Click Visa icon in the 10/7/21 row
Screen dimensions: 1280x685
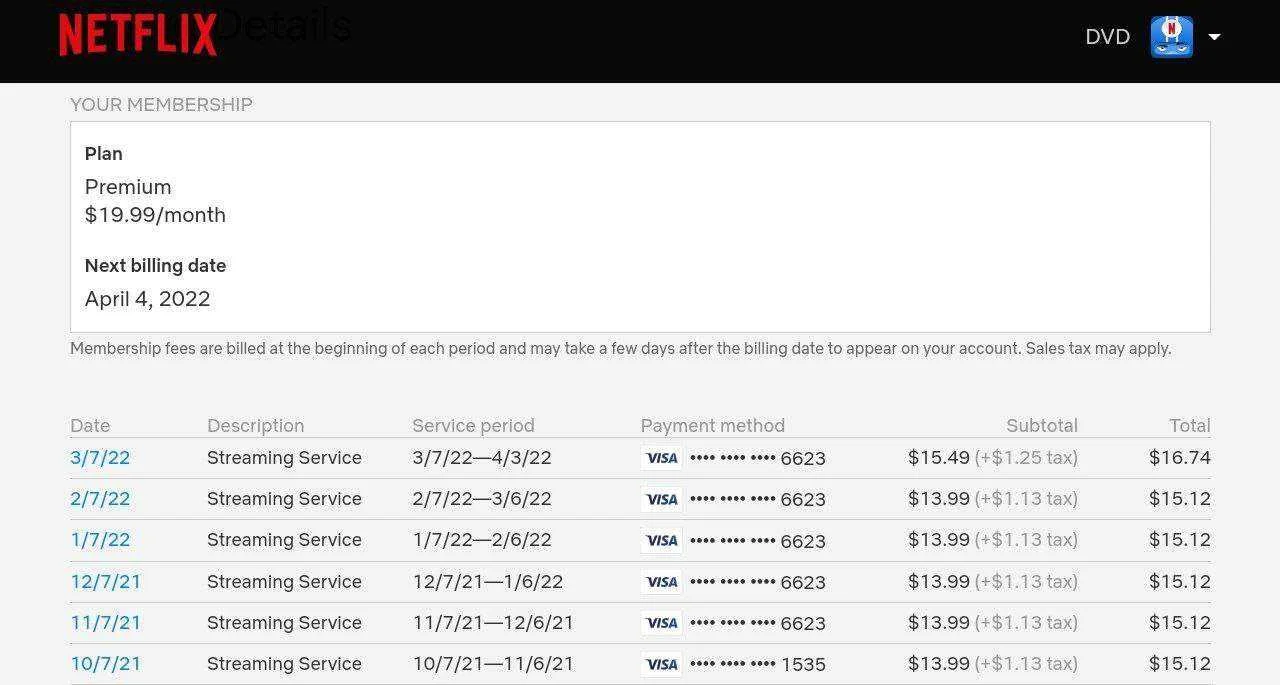pos(661,664)
